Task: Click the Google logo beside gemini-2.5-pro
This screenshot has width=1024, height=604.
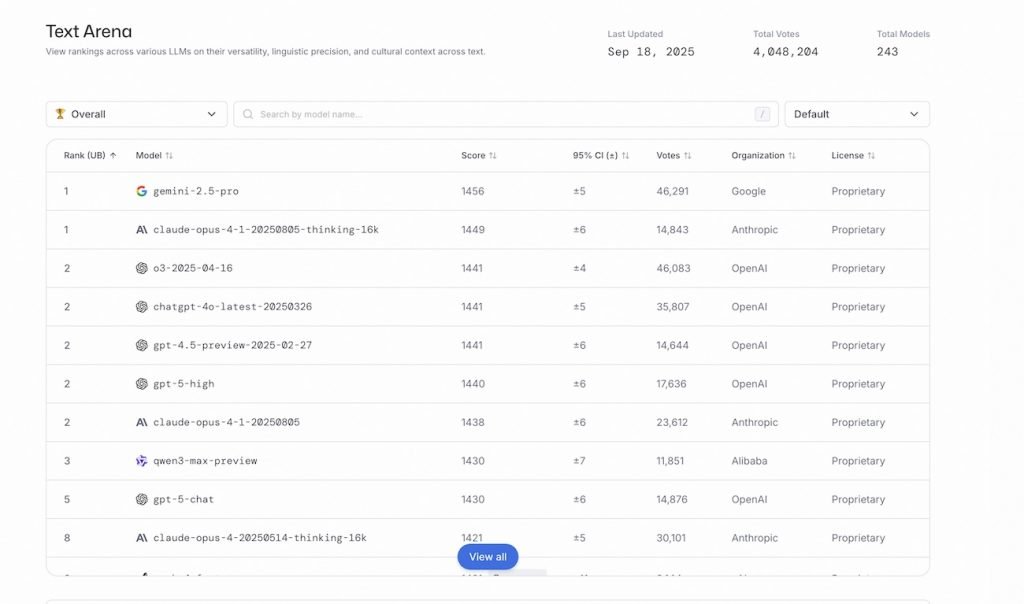Action: [x=141, y=191]
